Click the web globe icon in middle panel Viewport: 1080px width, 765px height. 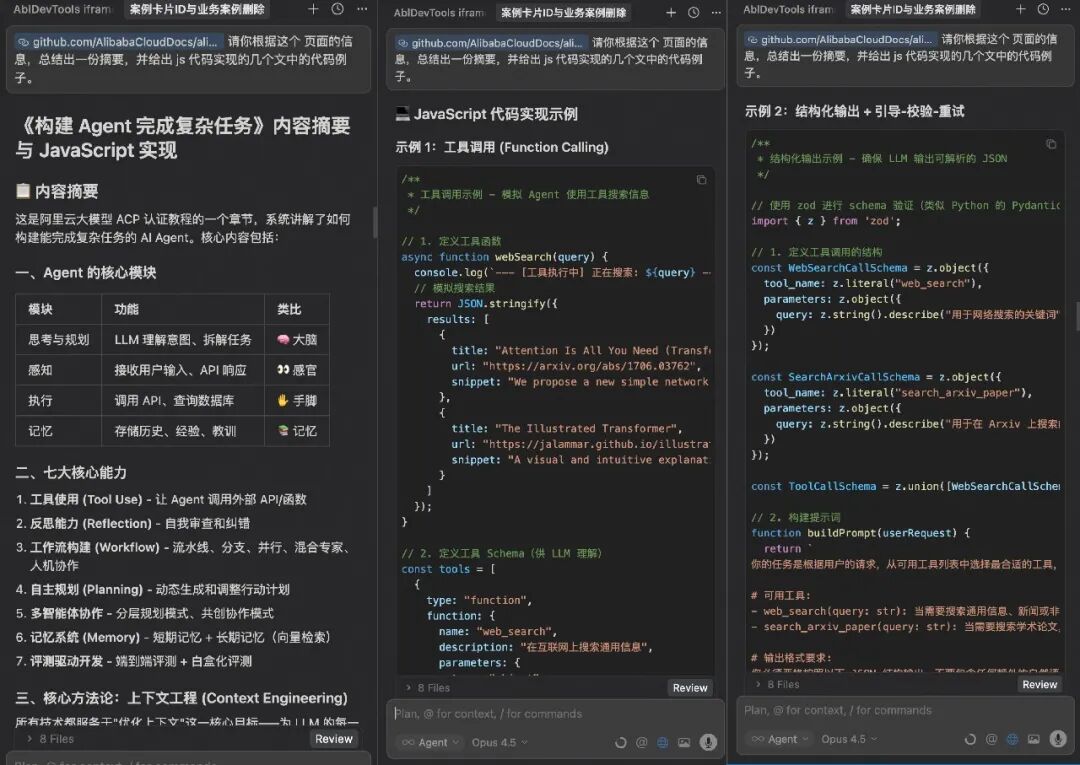click(x=663, y=742)
